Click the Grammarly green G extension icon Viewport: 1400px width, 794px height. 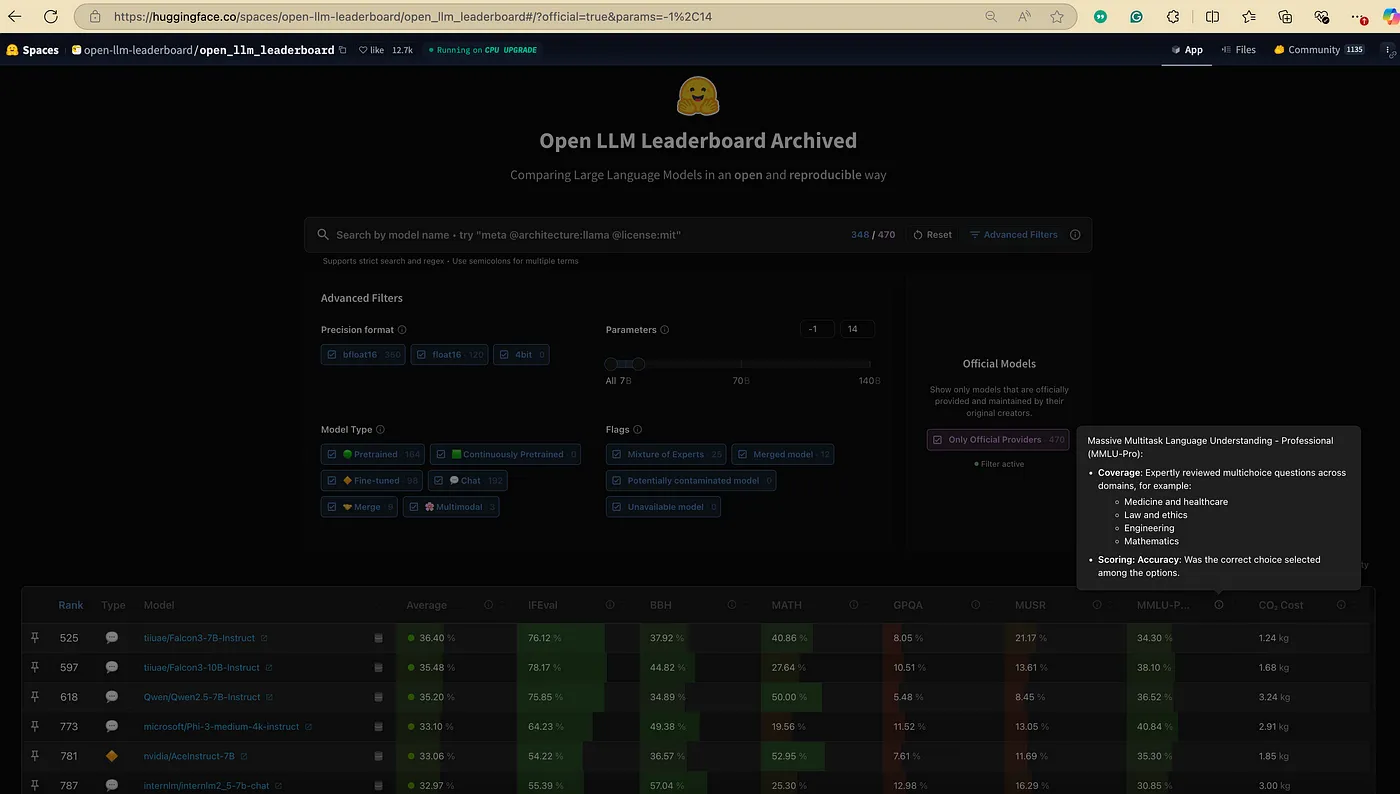click(1137, 17)
